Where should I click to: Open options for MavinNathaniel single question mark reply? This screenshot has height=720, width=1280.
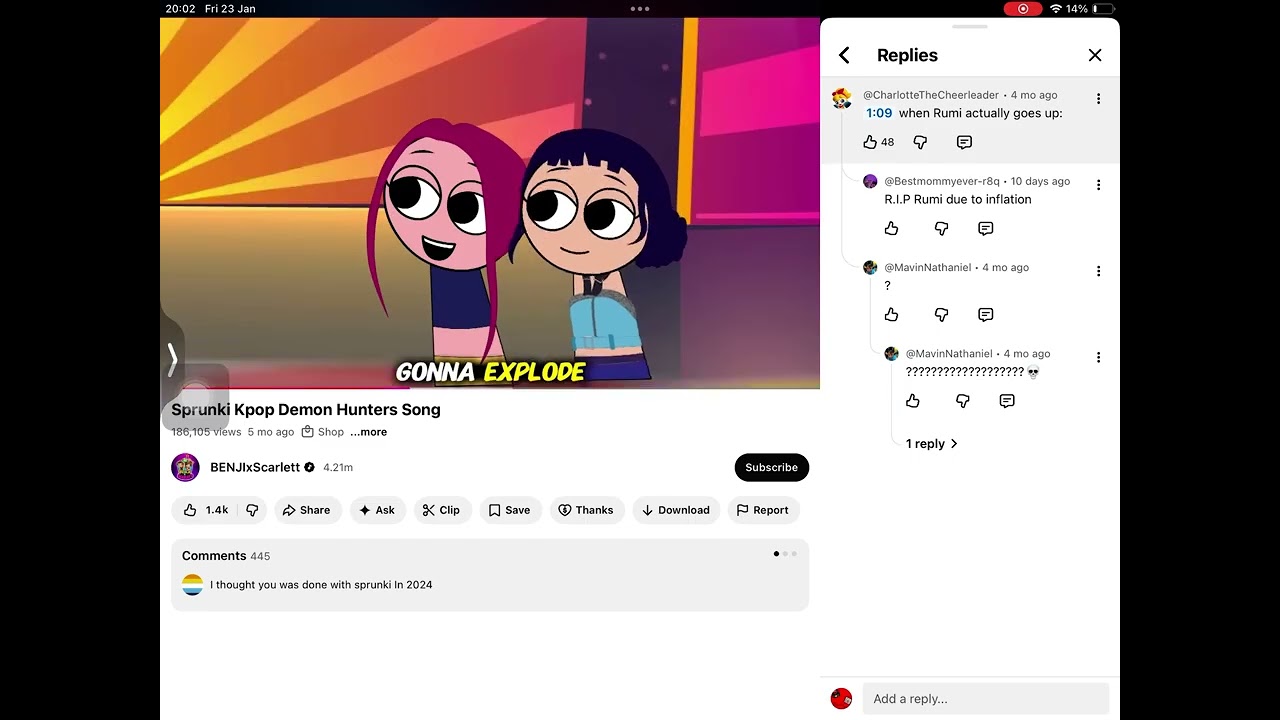pyautogui.click(x=1098, y=271)
